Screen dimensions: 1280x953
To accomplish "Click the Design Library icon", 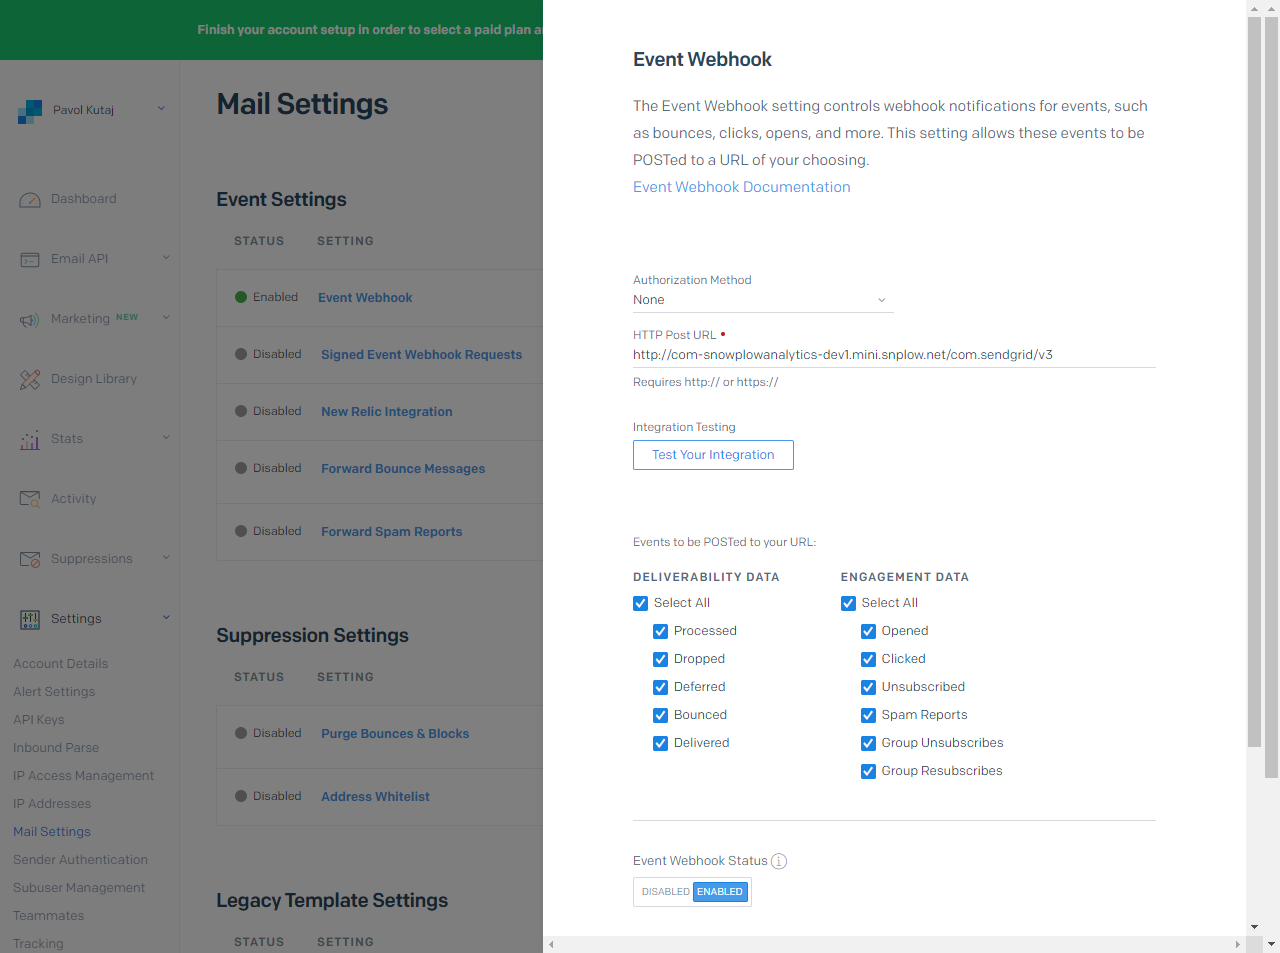I will coord(30,380).
